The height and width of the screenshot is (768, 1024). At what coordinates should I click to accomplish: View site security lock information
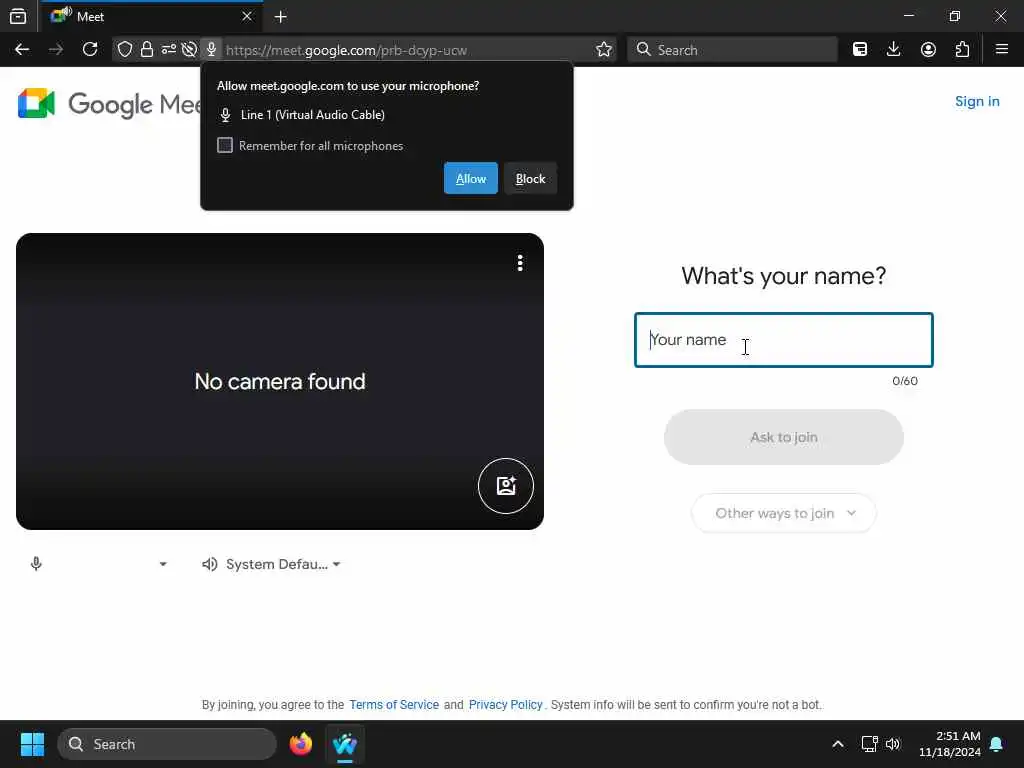pyautogui.click(x=147, y=50)
